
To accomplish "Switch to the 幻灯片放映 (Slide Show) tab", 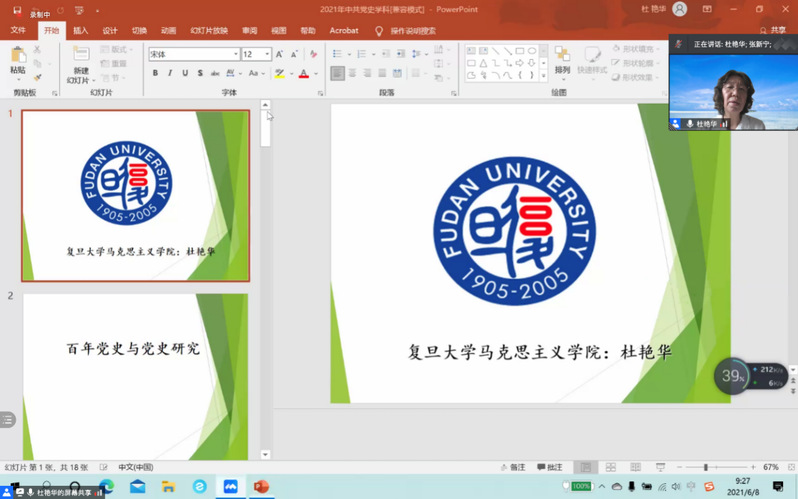I will (208, 31).
